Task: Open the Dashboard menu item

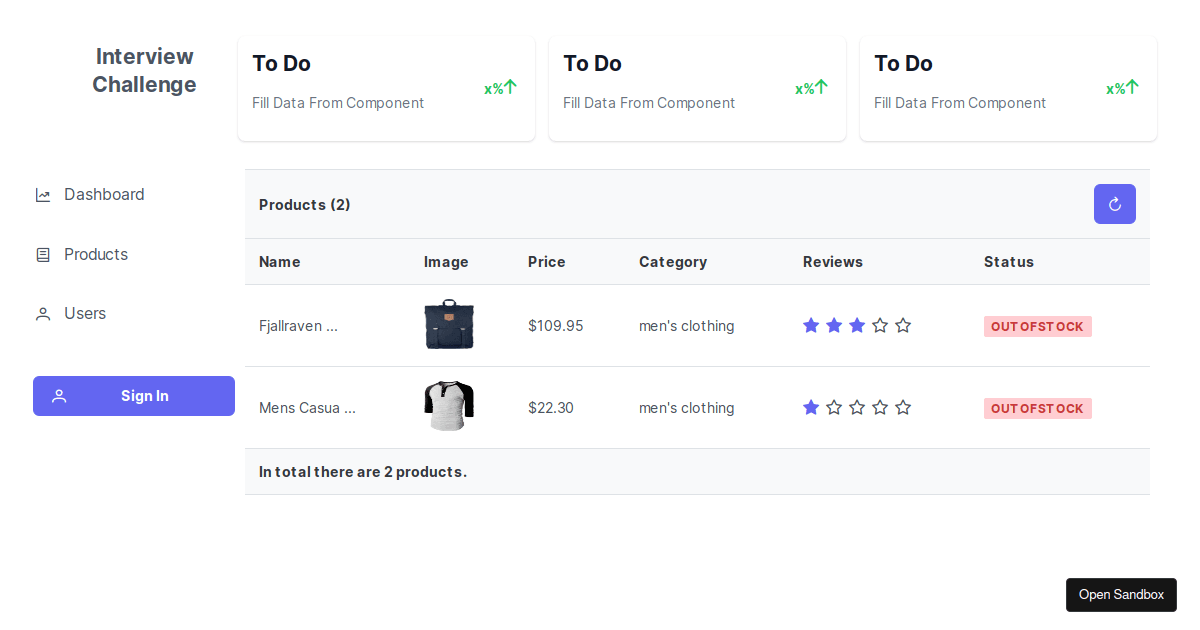Action: (104, 195)
